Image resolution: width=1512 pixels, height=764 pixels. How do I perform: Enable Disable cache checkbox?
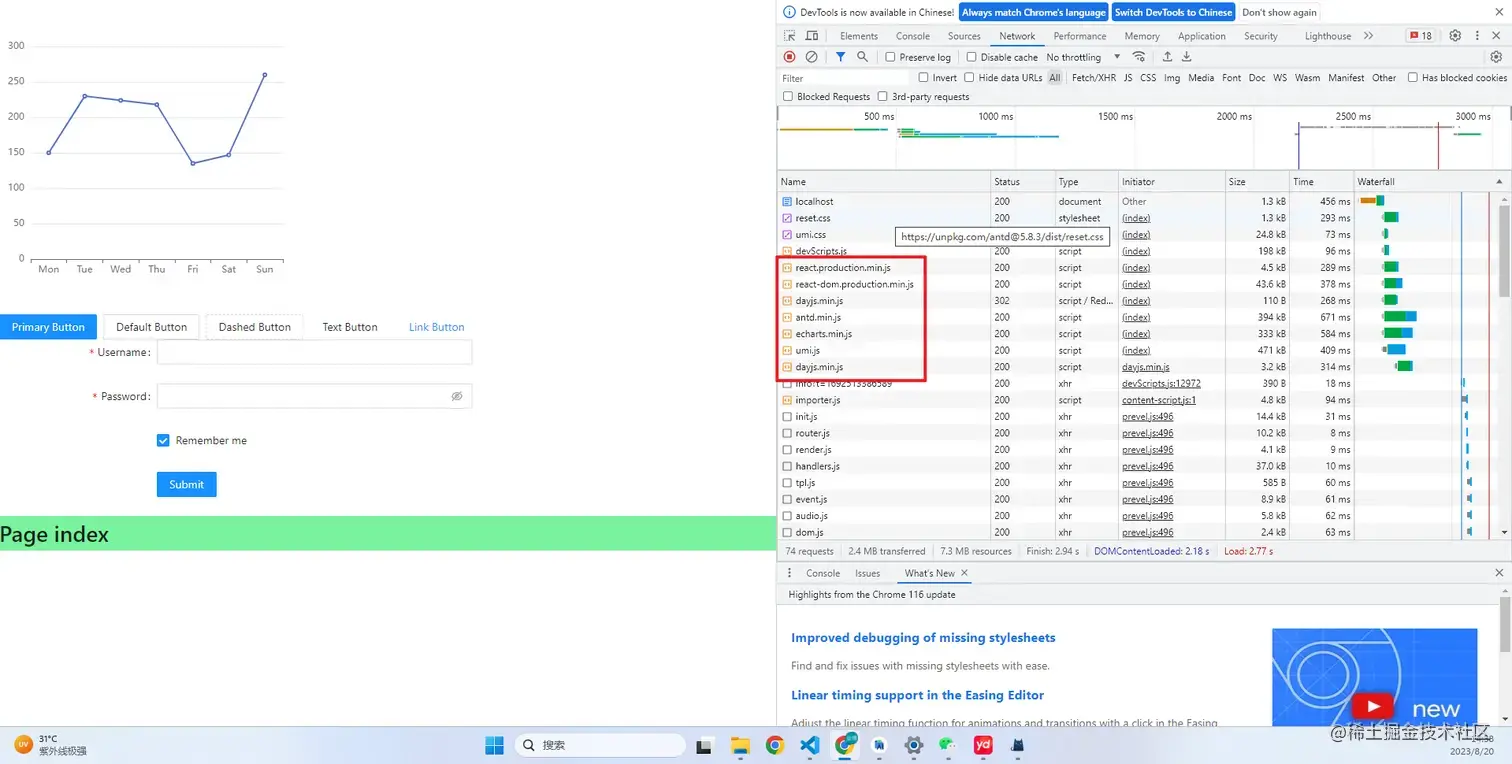coord(971,57)
